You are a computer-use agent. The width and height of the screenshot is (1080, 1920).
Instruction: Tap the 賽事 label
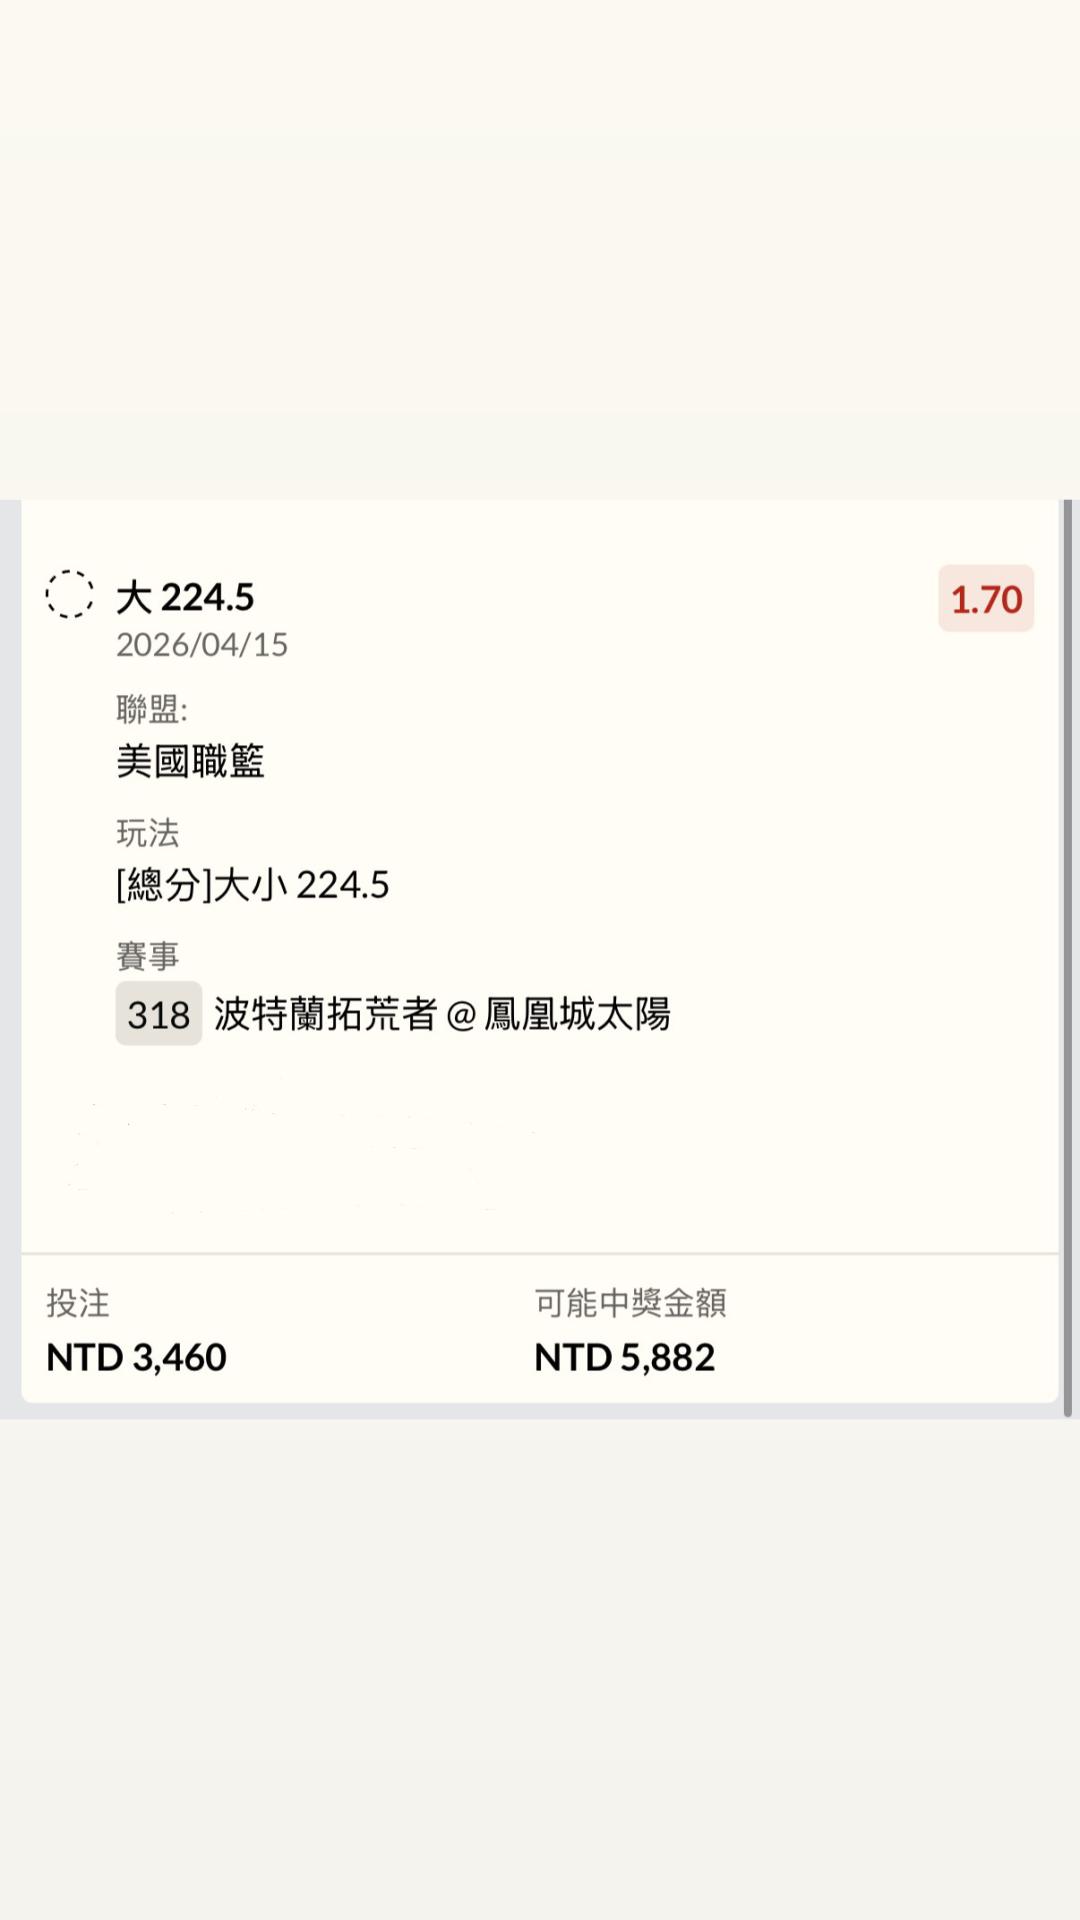[x=148, y=956]
